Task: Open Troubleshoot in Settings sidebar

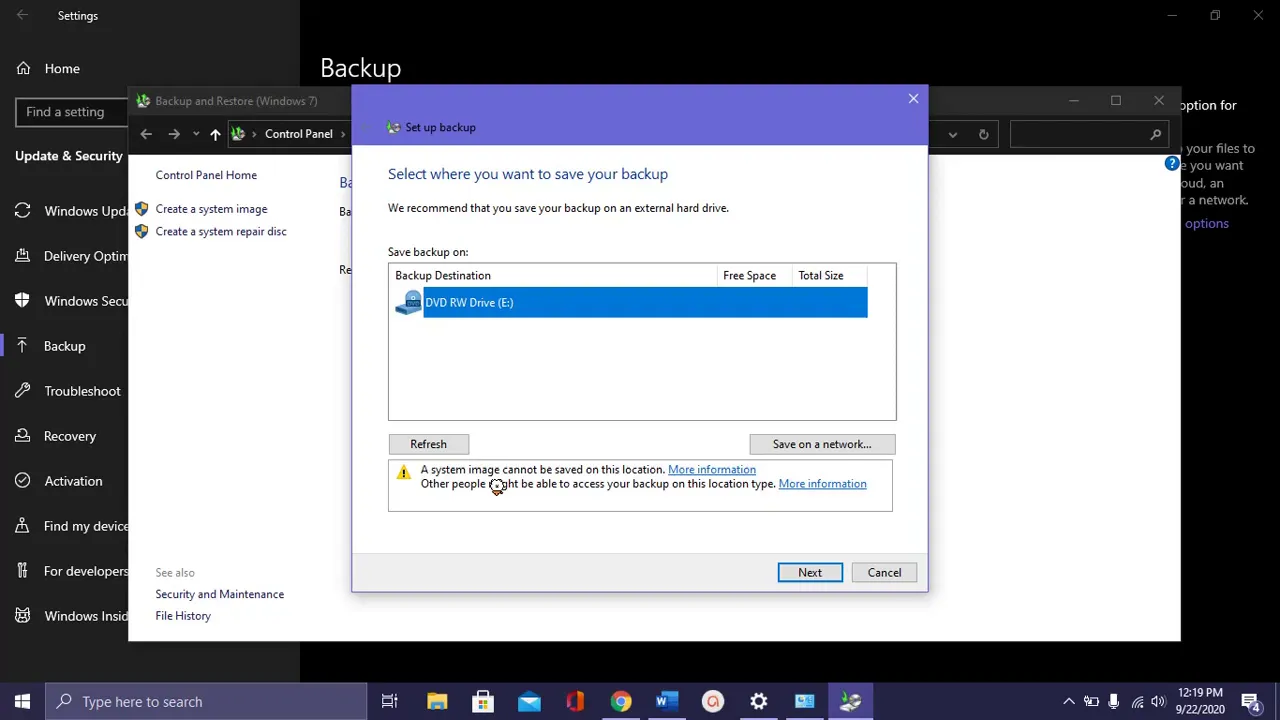Action: (x=64, y=391)
